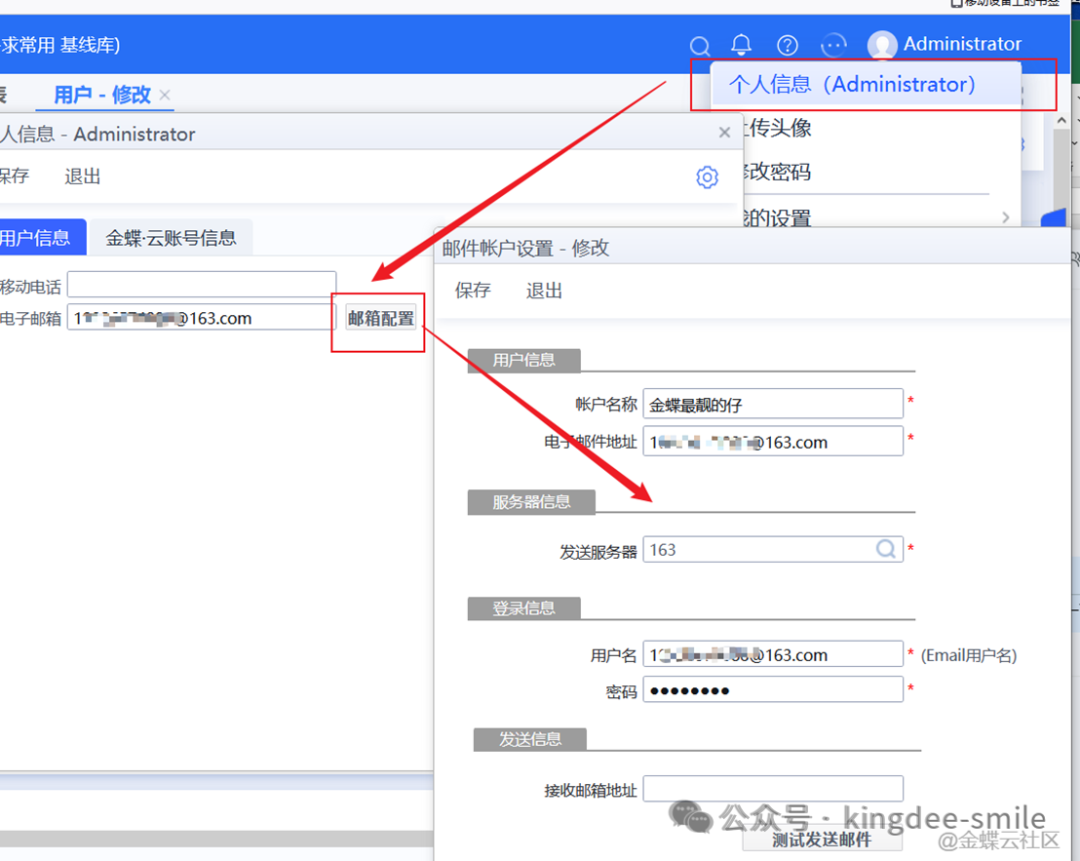This screenshot has width=1080, height=861.
Task: Click the 邮箱配置 button
Action: (x=380, y=318)
